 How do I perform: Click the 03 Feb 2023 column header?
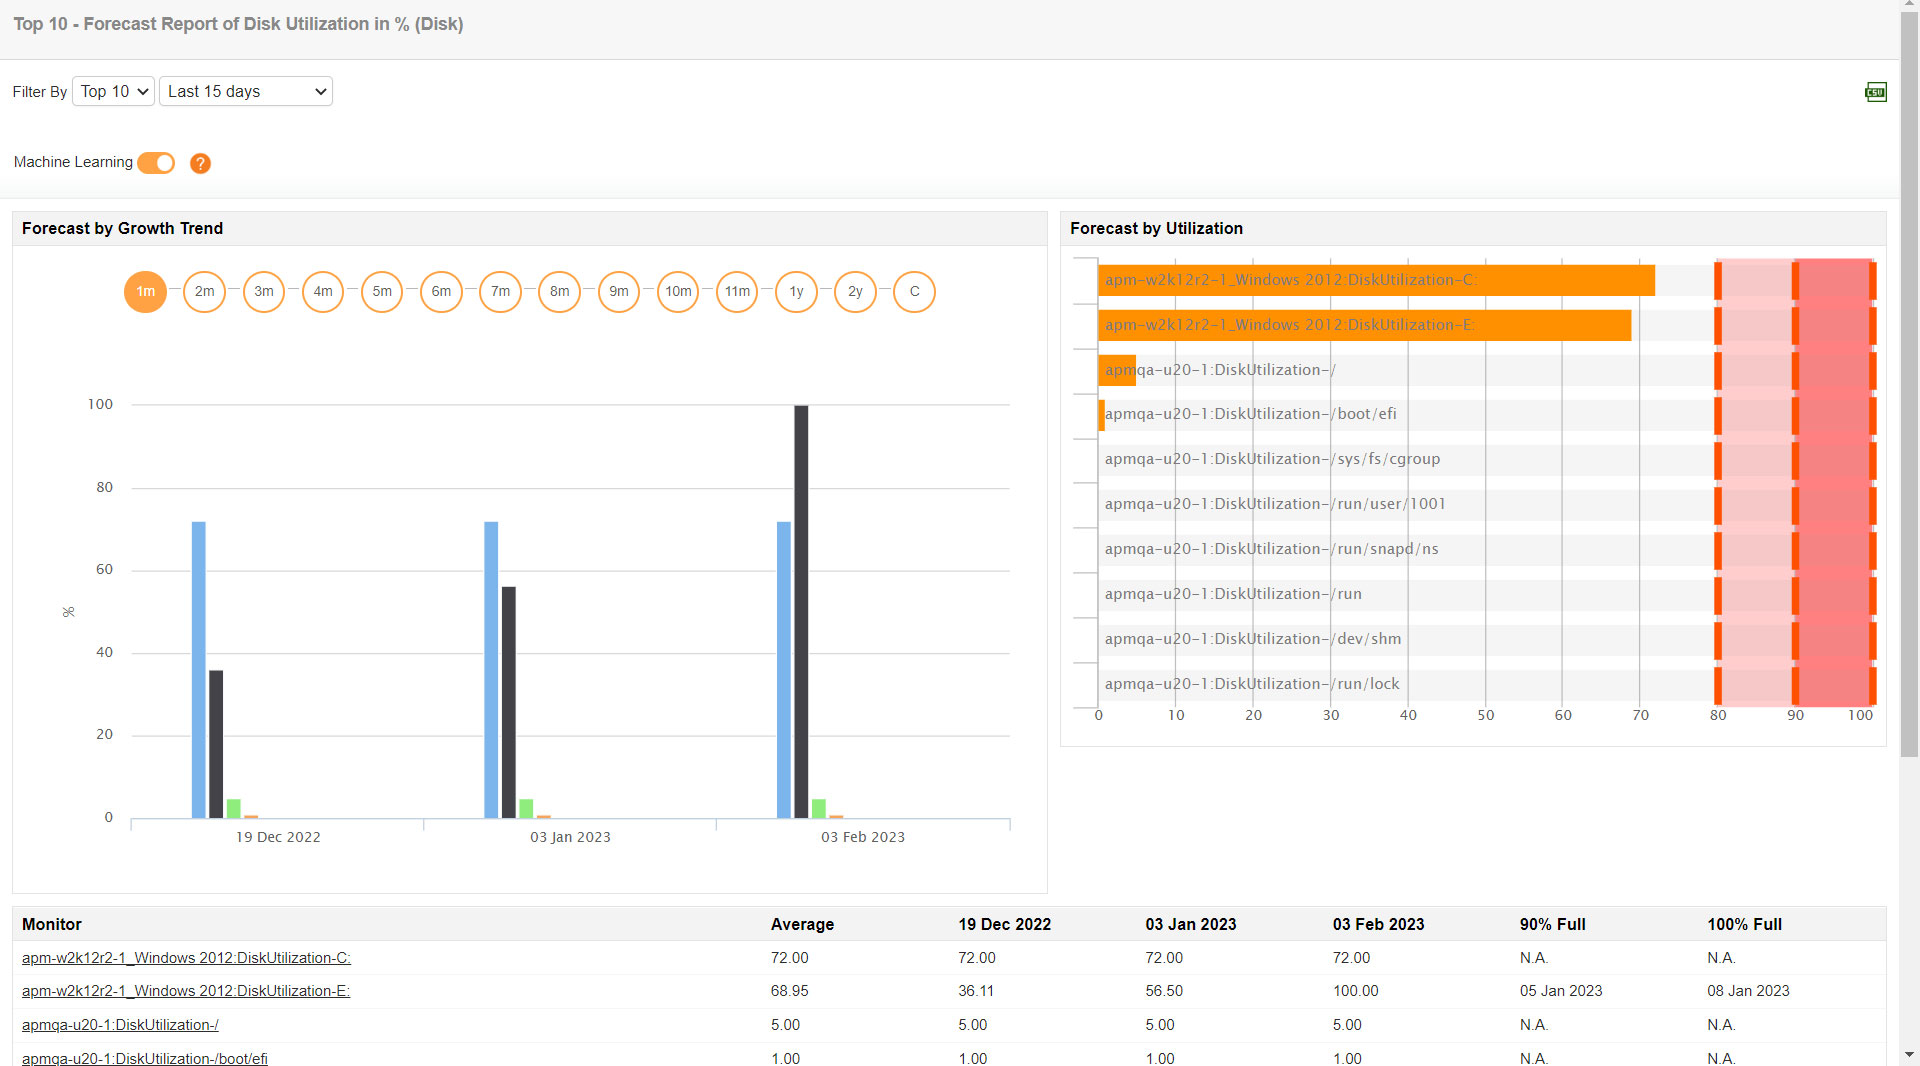(1378, 924)
